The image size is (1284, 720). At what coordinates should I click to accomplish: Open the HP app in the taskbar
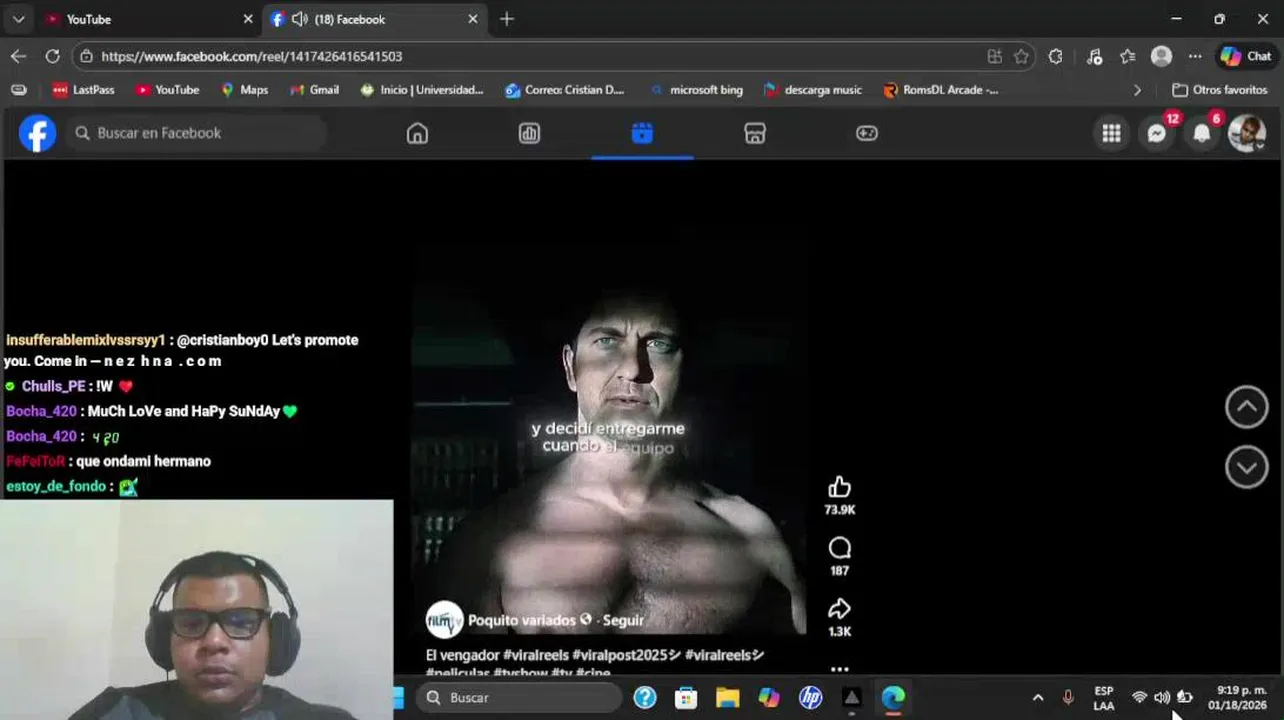pos(810,698)
